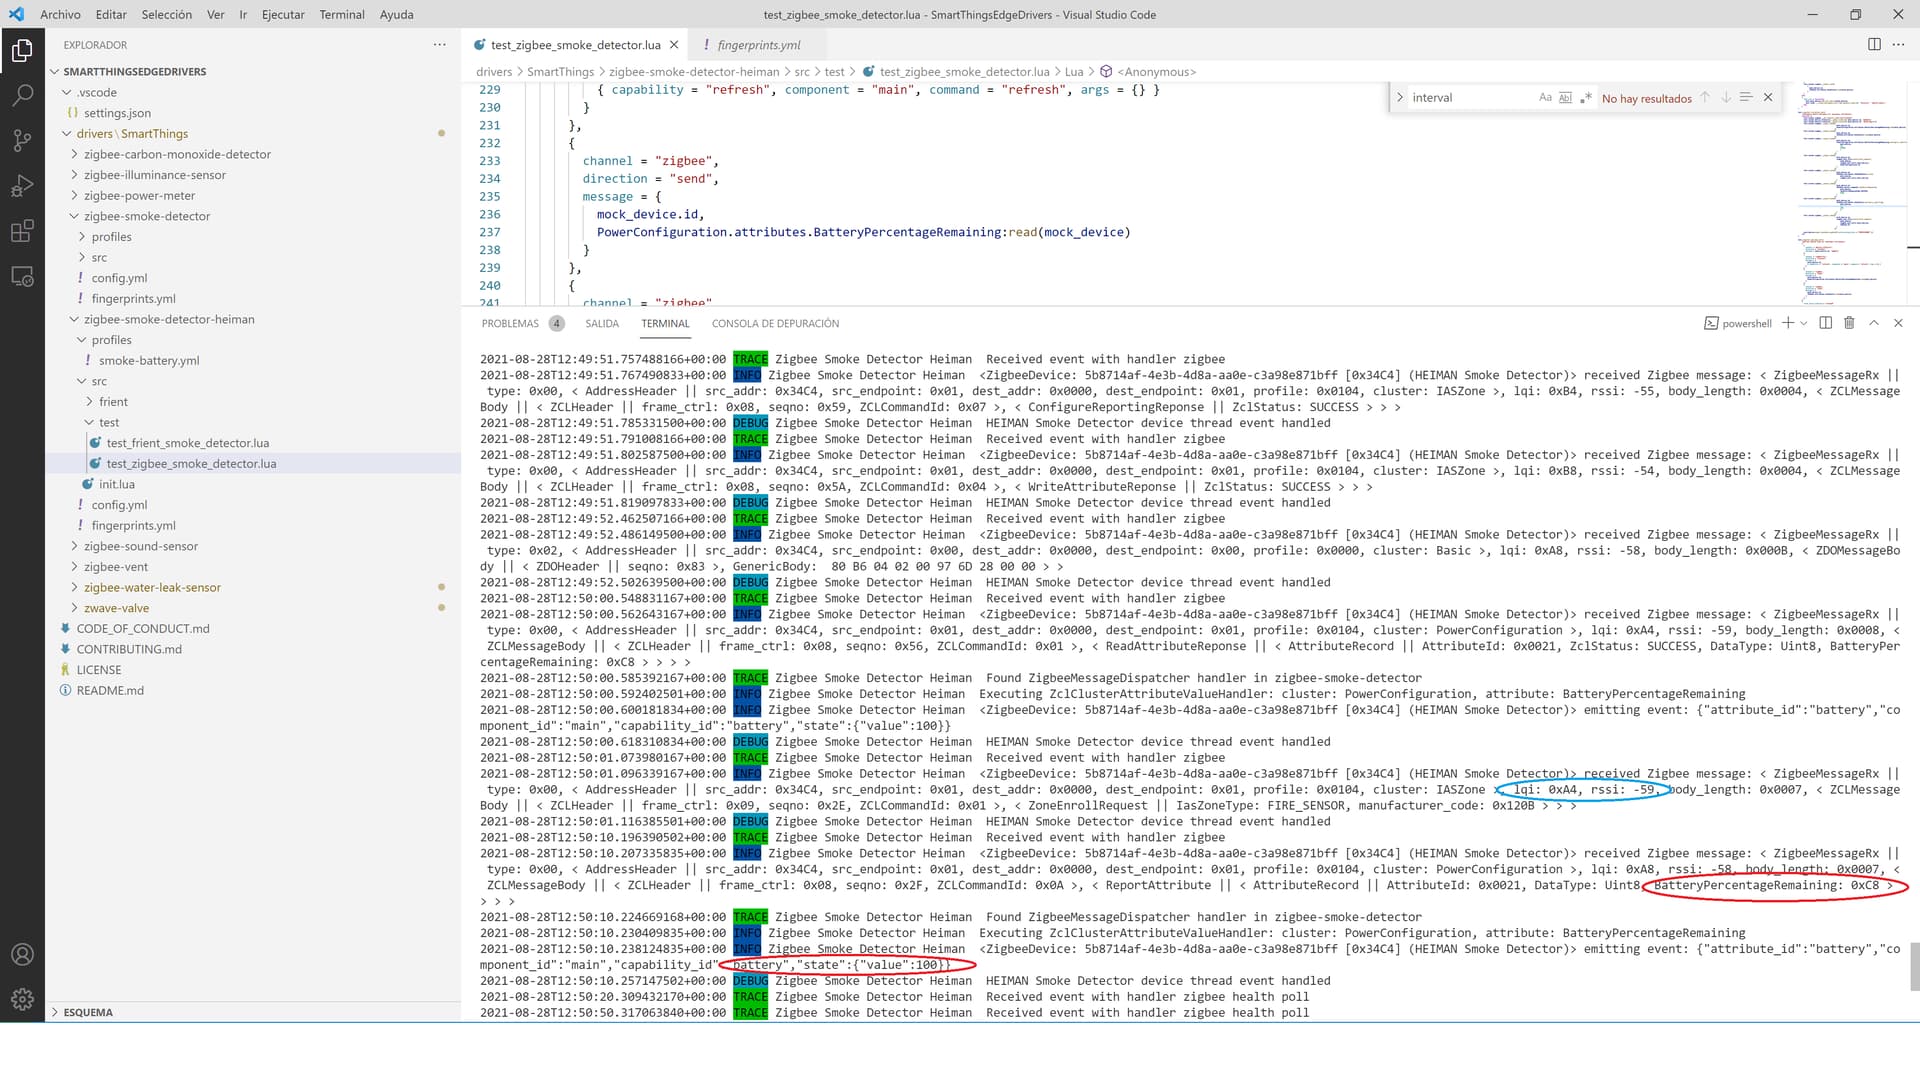Go to next find match arrow

tap(1726, 97)
